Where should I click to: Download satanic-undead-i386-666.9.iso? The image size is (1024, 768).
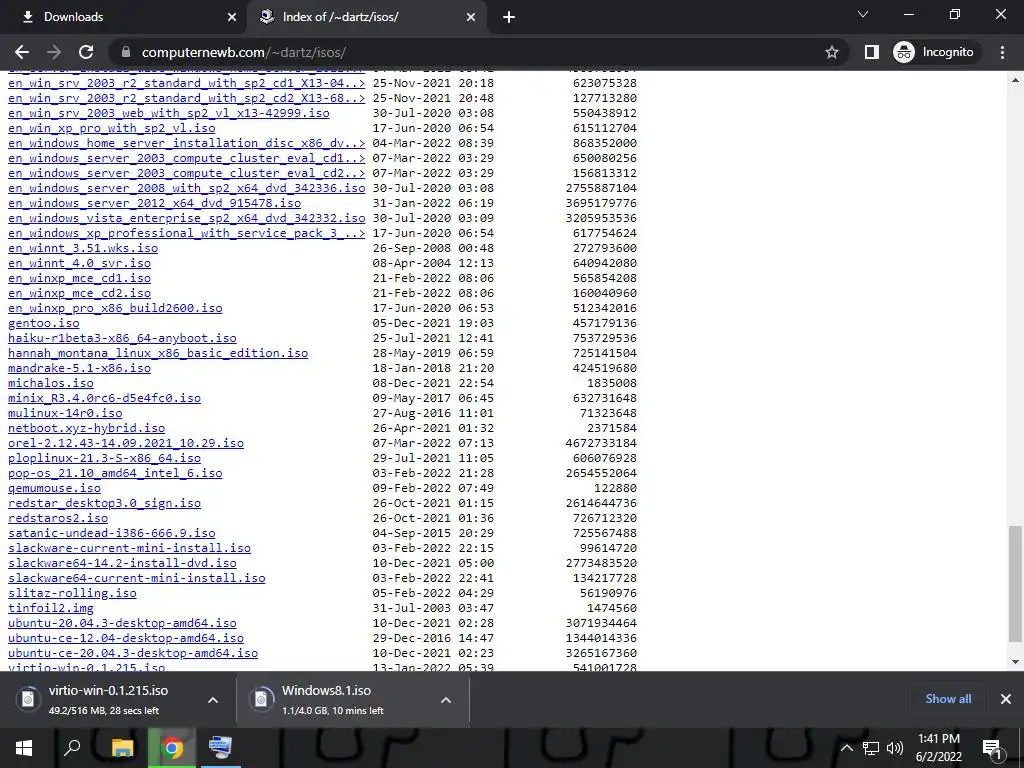pyautogui.click(x=112, y=534)
